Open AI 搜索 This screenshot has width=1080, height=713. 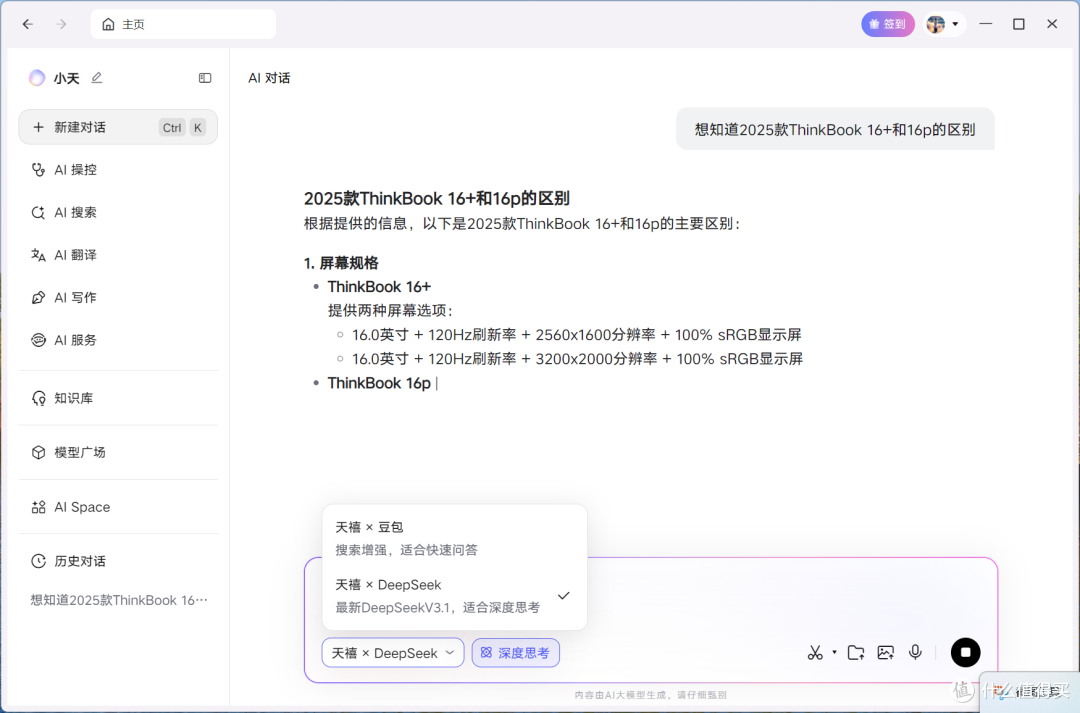(118, 212)
